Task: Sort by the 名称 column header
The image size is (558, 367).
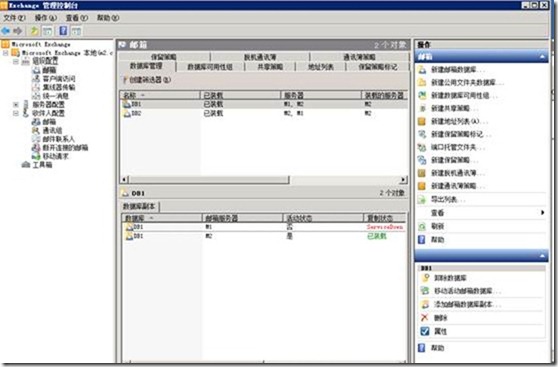Action: [x=160, y=95]
